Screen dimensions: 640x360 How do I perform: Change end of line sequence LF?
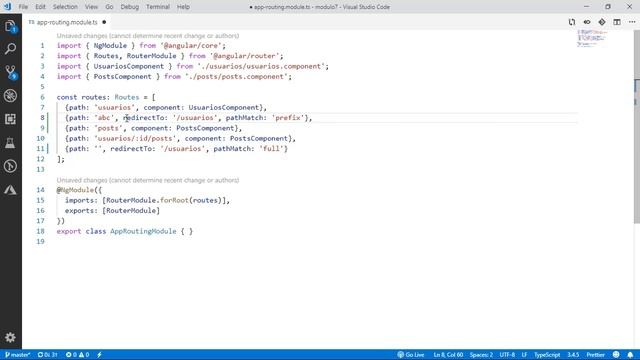click(524, 355)
